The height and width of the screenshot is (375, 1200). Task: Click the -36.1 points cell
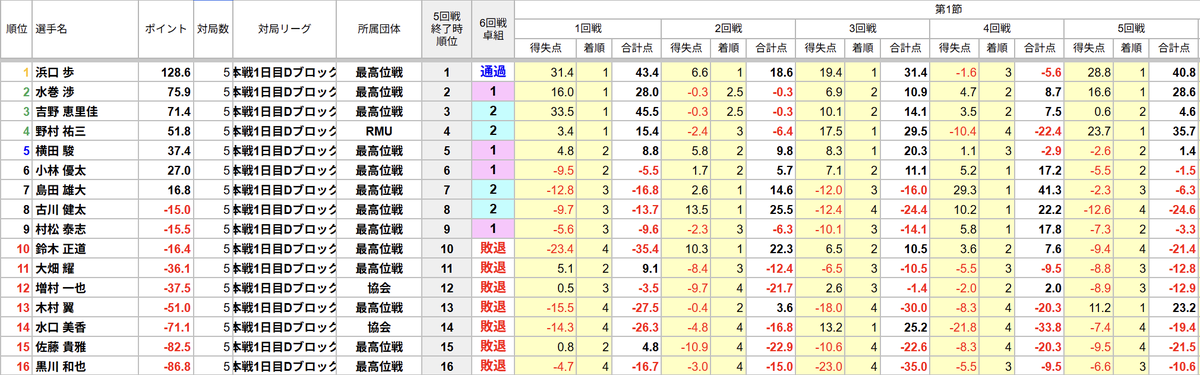[x=165, y=267]
